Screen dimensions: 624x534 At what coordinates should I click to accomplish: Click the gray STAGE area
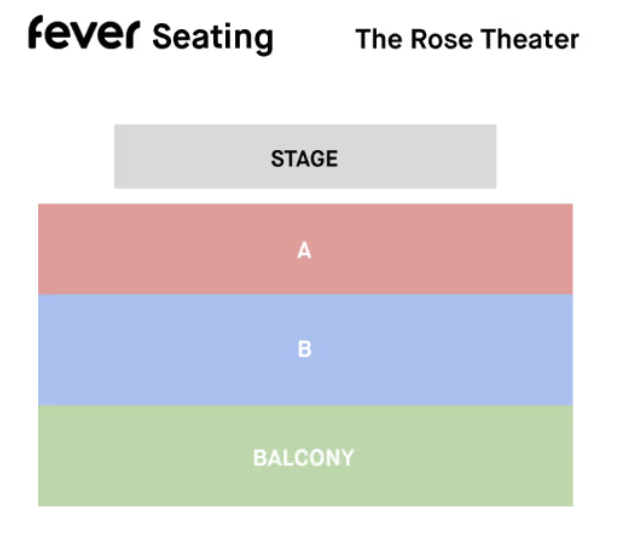[305, 156]
